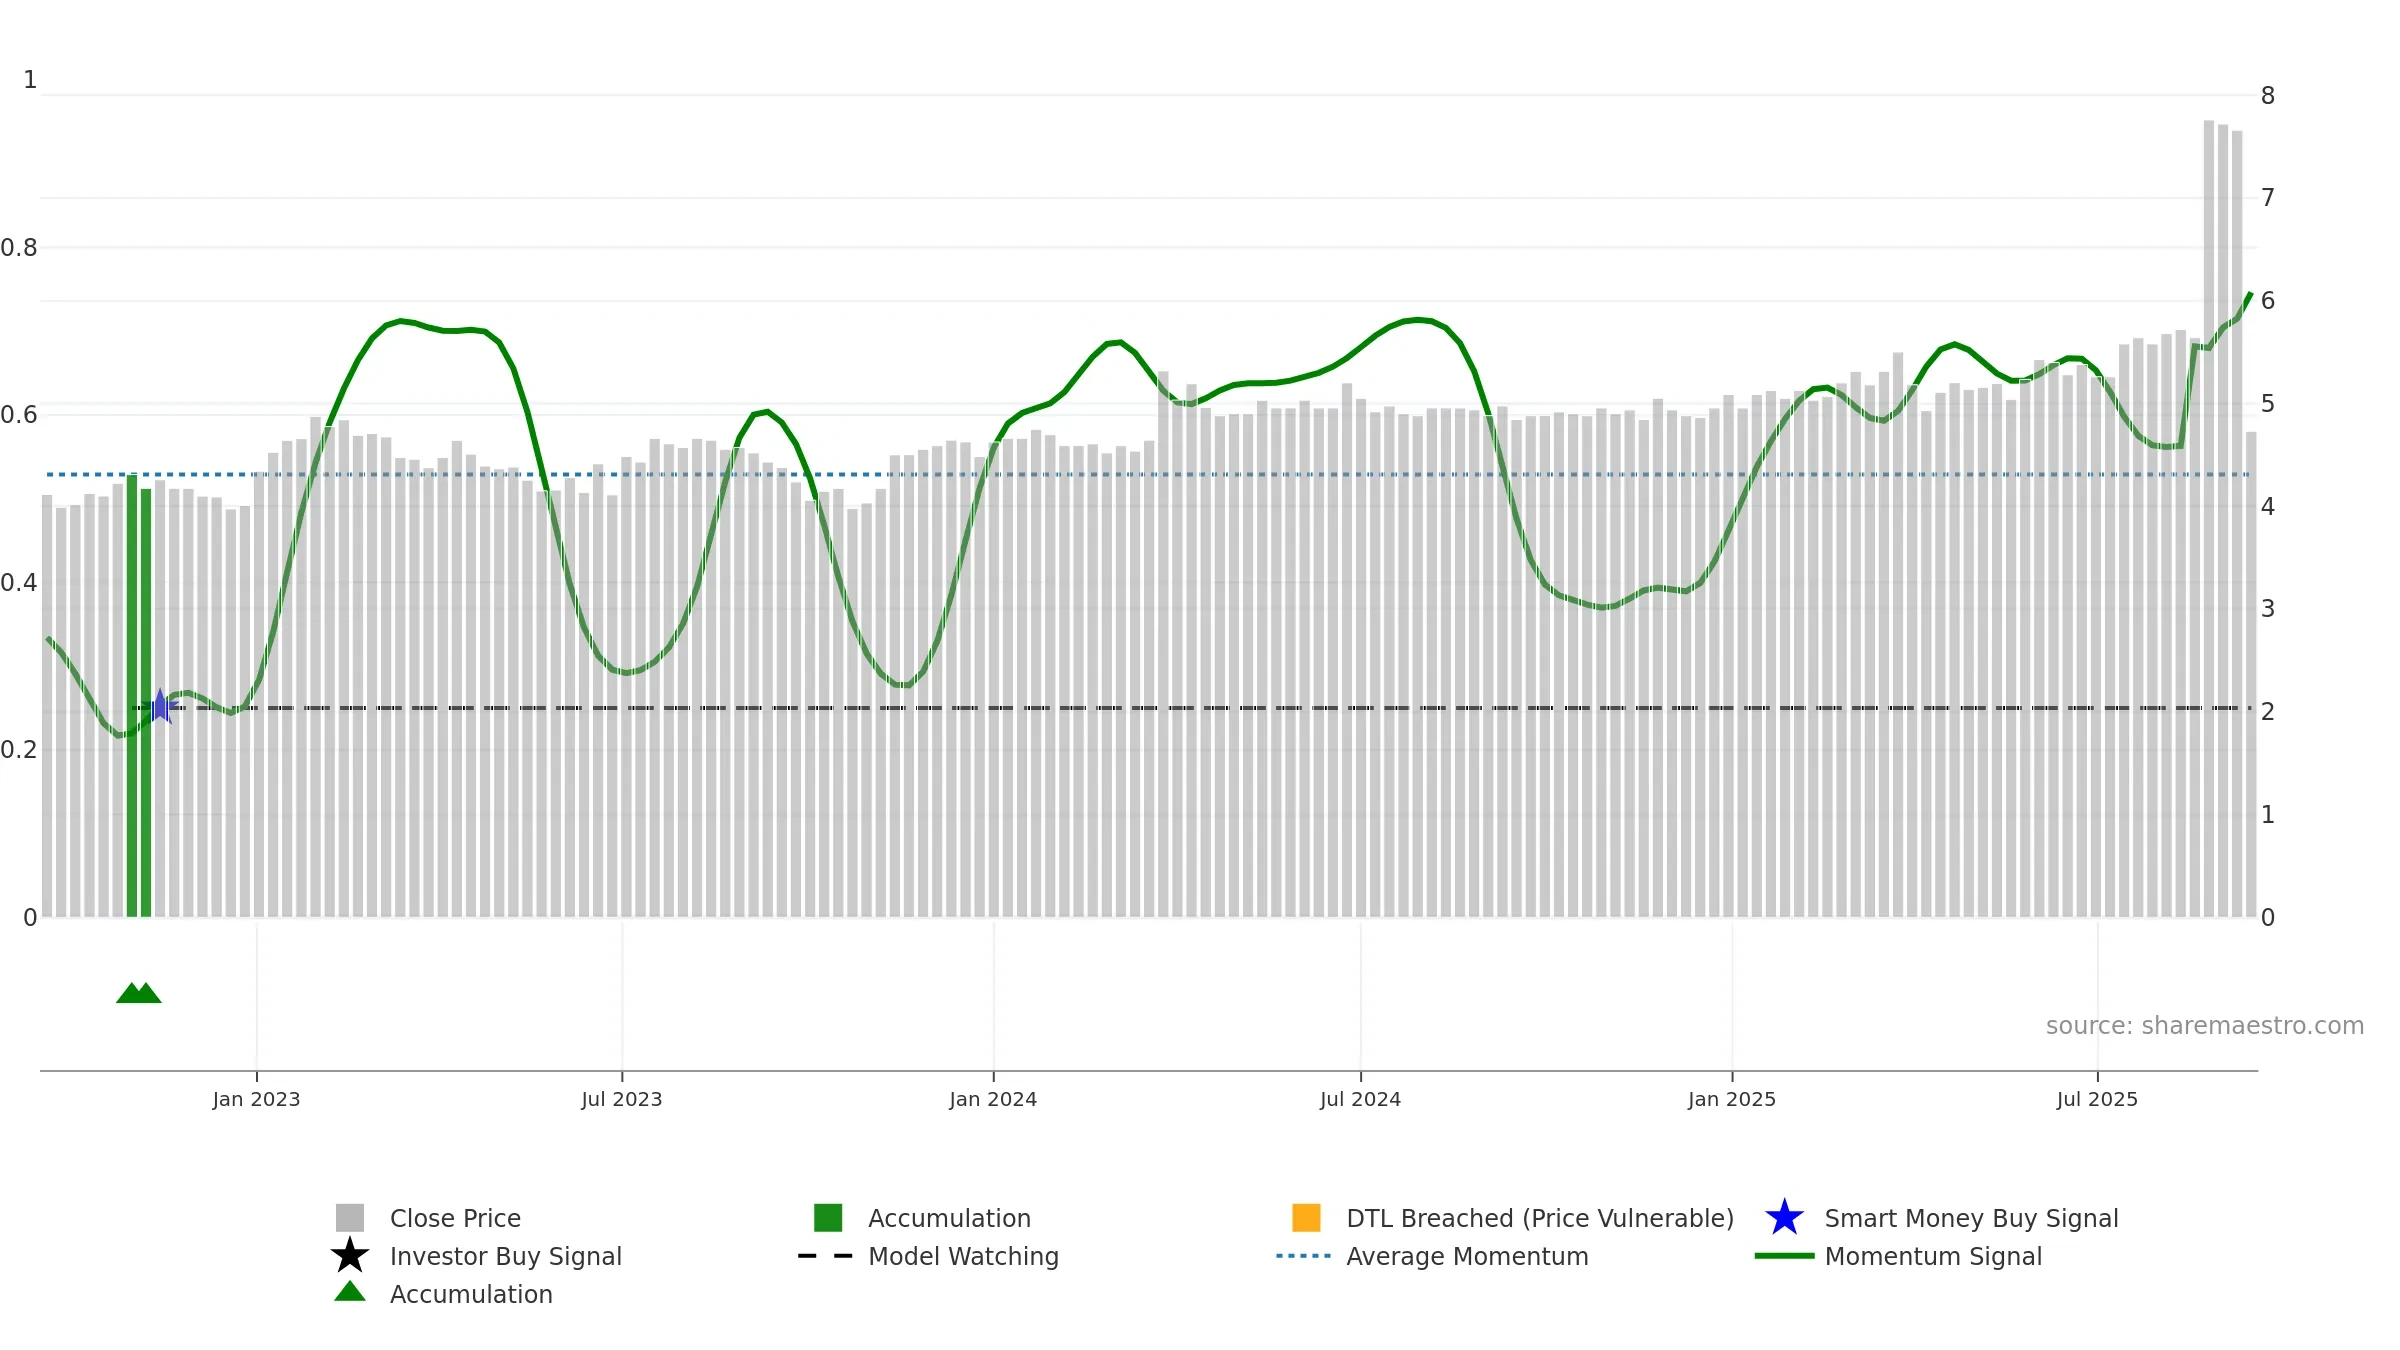Viewport: 2400px width, 1350px height.
Task: Click the blue Smart Money Buy Signal star
Action: [1784, 1217]
